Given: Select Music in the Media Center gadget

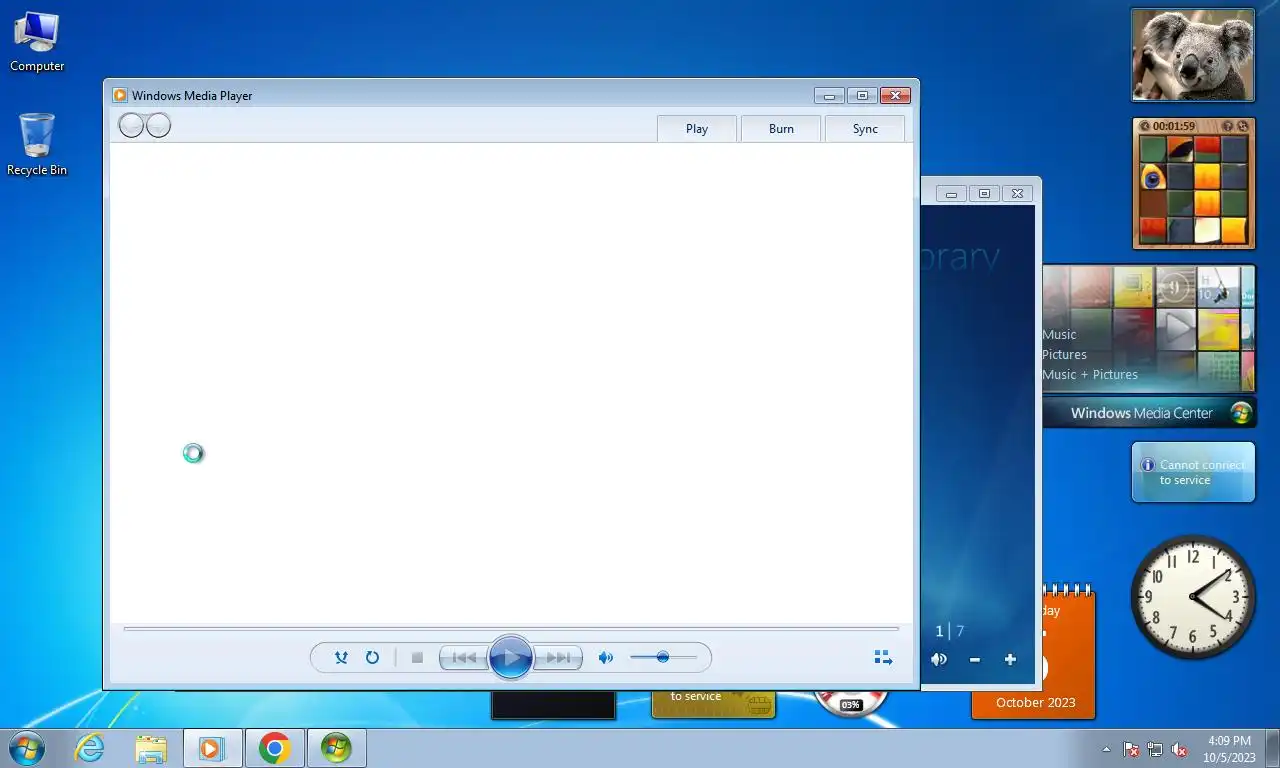Looking at the screenshot, I should point(1059,335).
